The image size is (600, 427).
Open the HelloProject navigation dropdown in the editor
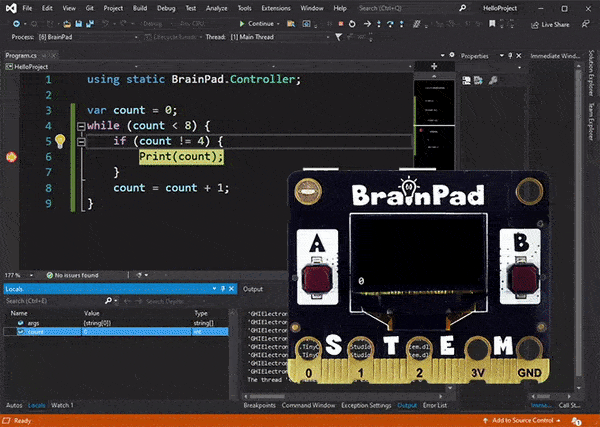pos(72,67)
